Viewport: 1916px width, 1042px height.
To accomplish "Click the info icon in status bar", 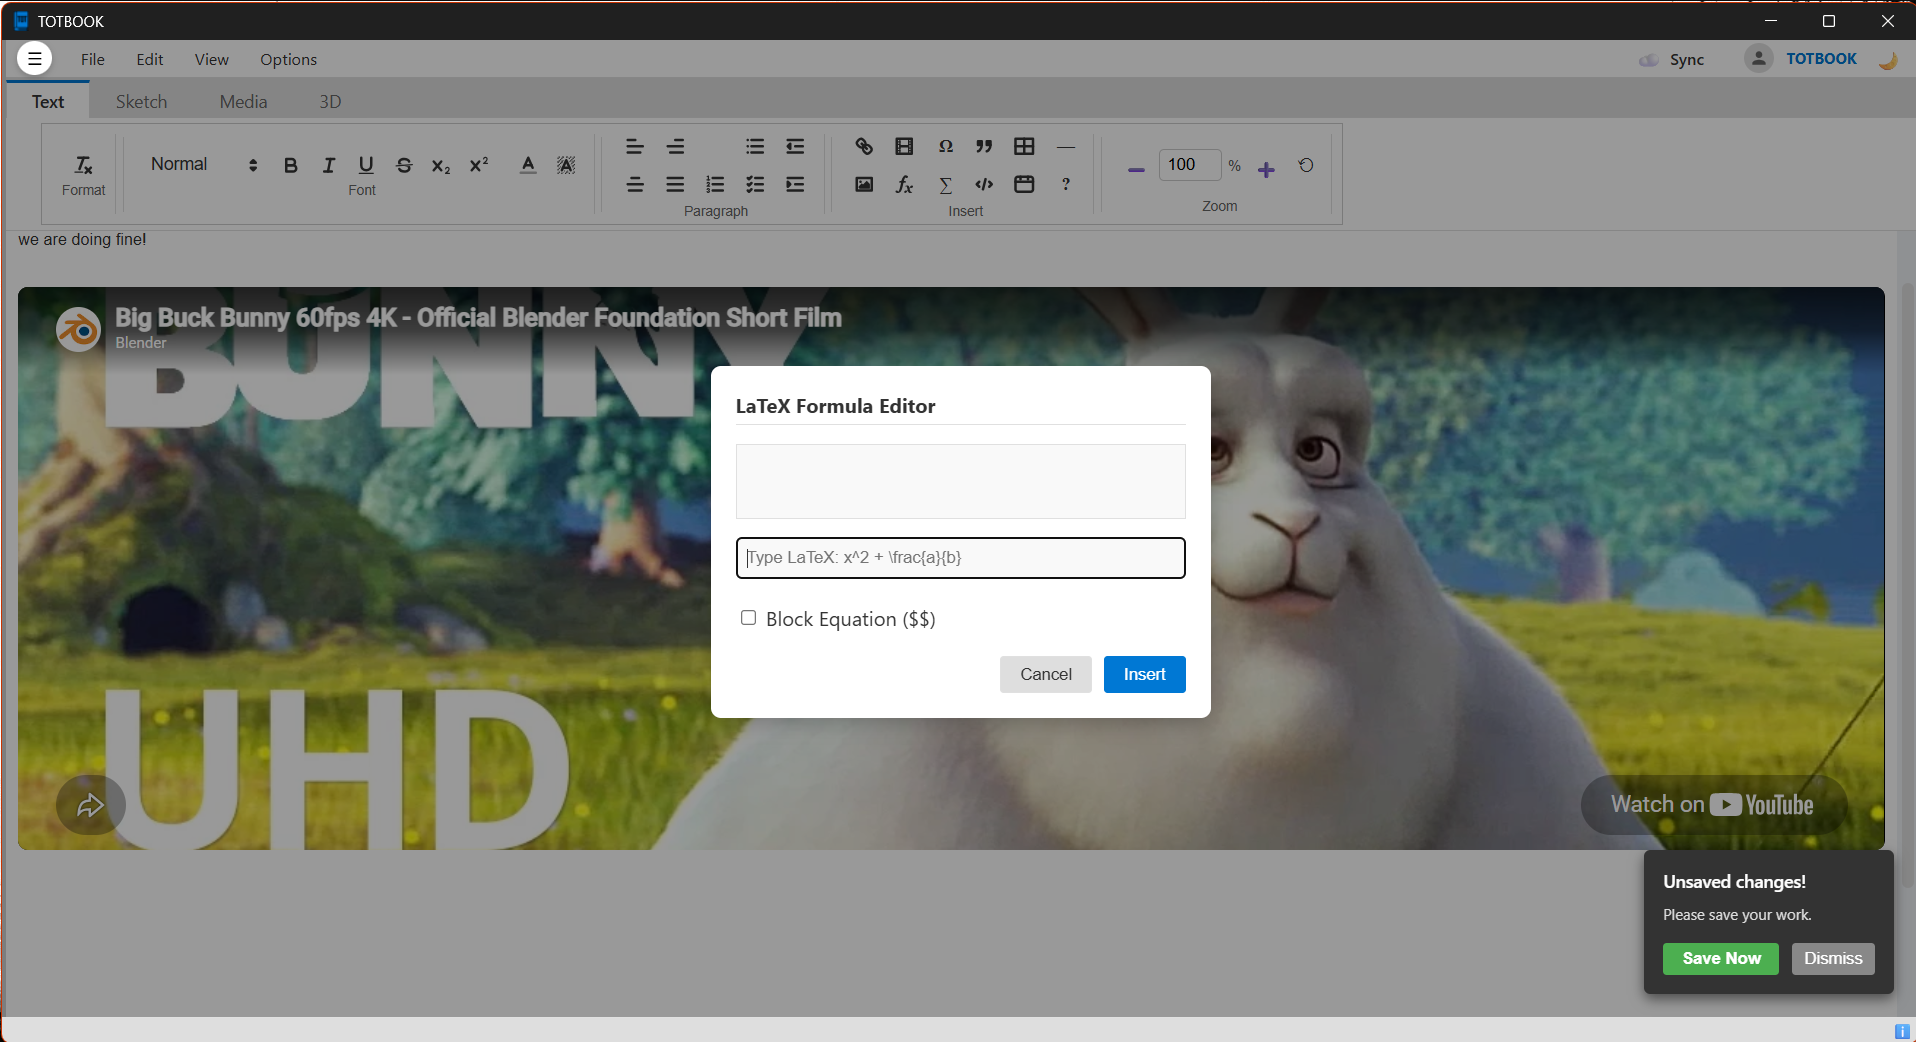I will 1901,1031.
